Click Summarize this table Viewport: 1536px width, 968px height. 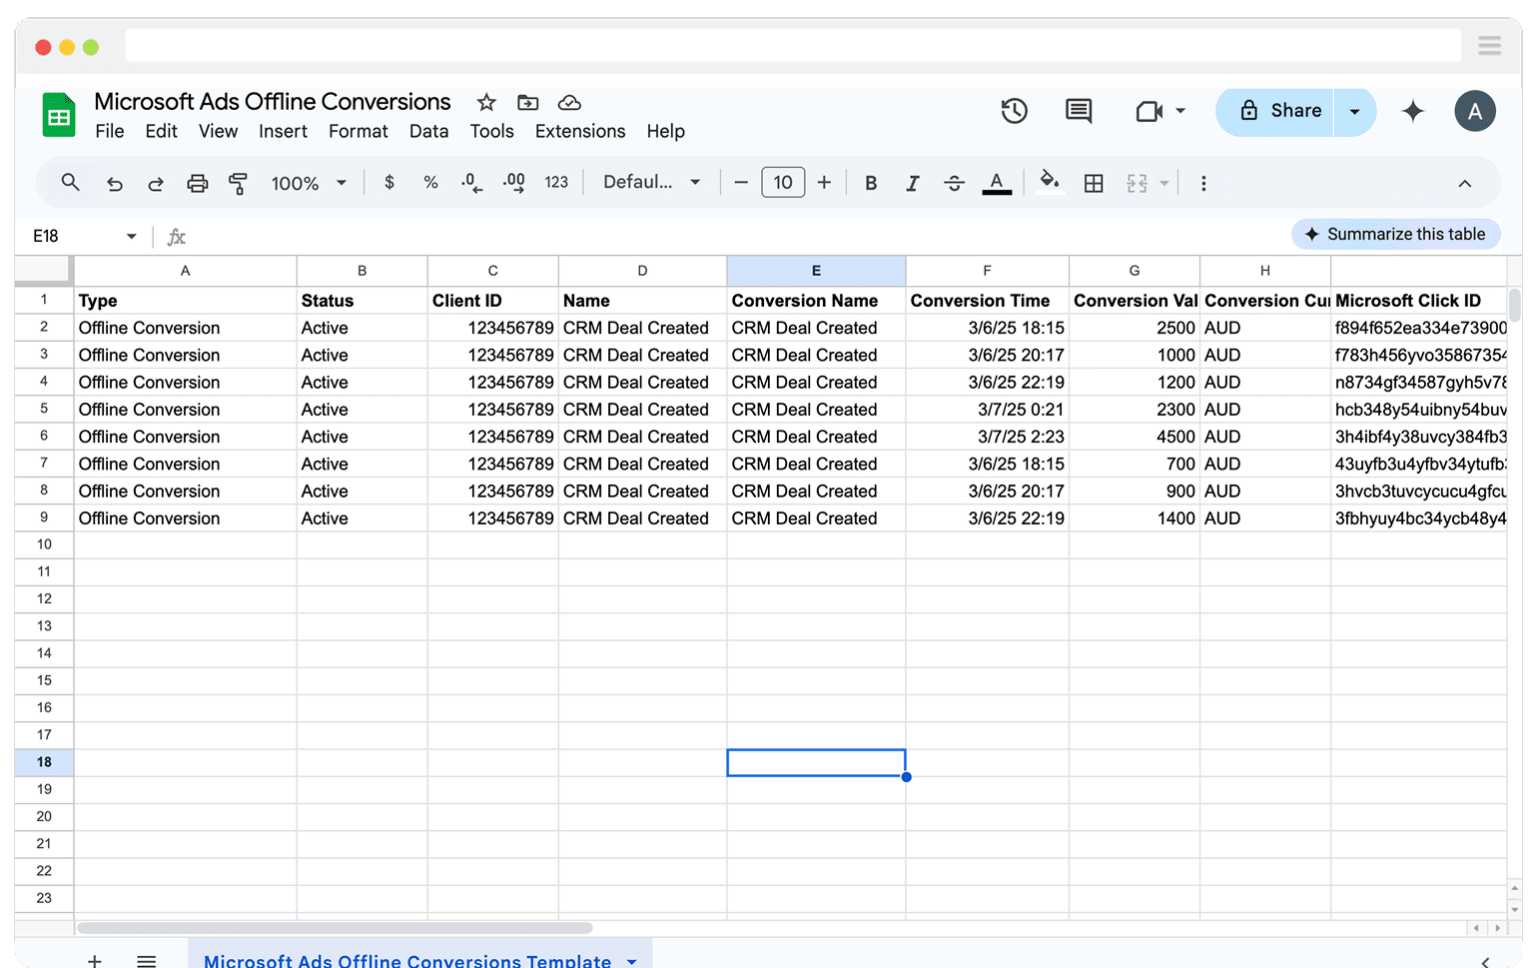[x=1396, y=234]
